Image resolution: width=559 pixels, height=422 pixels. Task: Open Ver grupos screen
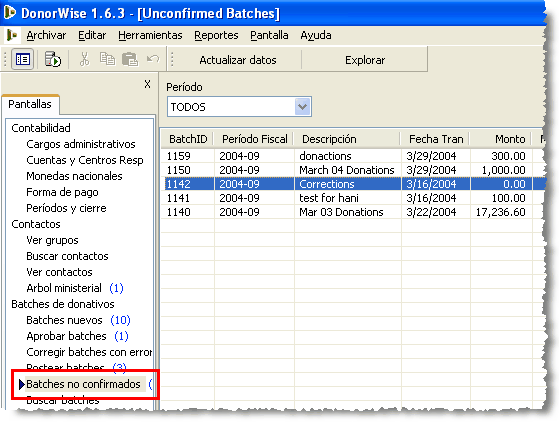click(x=52, y=240)
